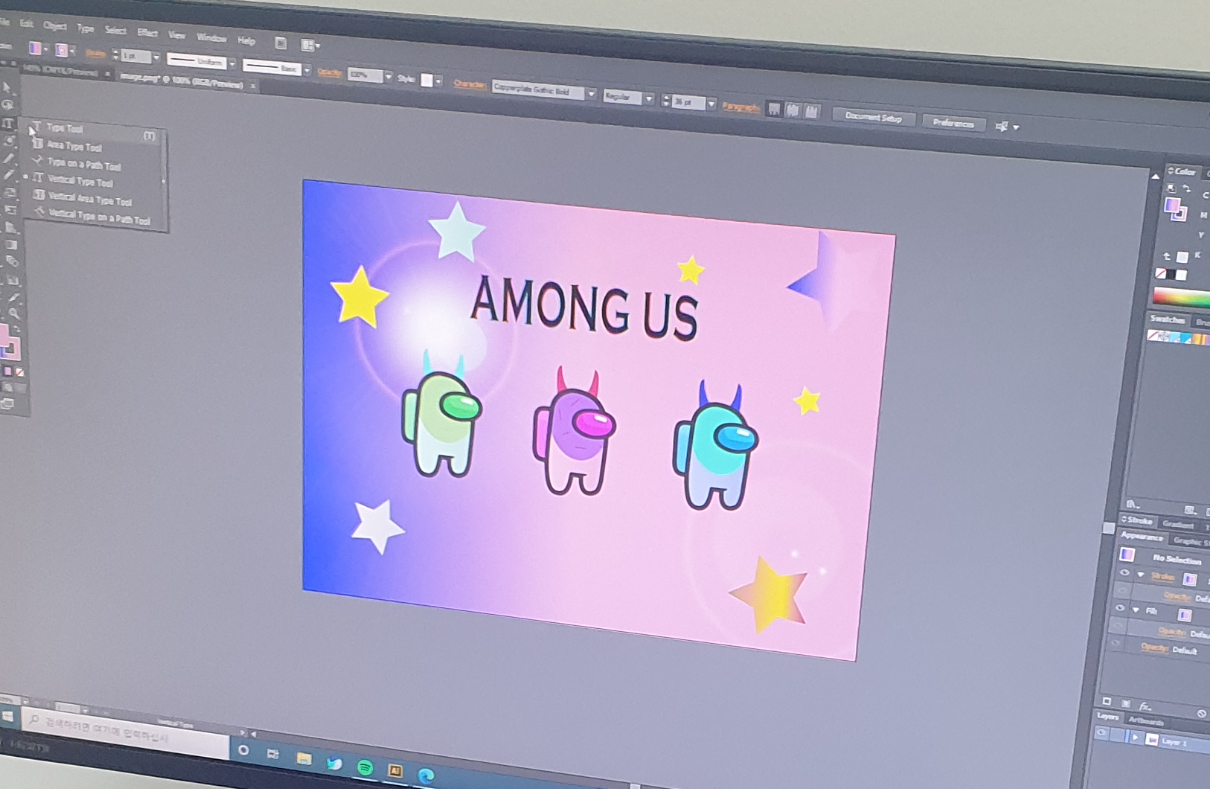This screenshot has height=789, width=1210.
Task: Open the Window menu
Action: pyautogui.click(x=211, y=38)
